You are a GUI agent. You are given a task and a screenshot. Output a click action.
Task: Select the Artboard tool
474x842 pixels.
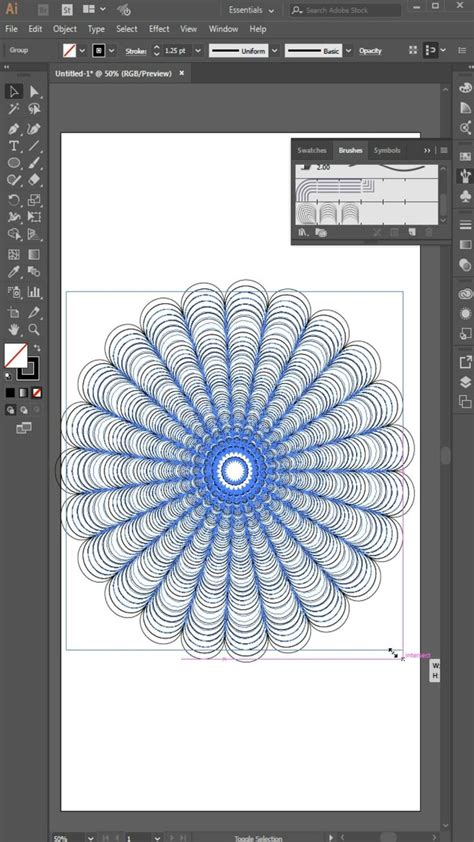click(x=14, y=313)
